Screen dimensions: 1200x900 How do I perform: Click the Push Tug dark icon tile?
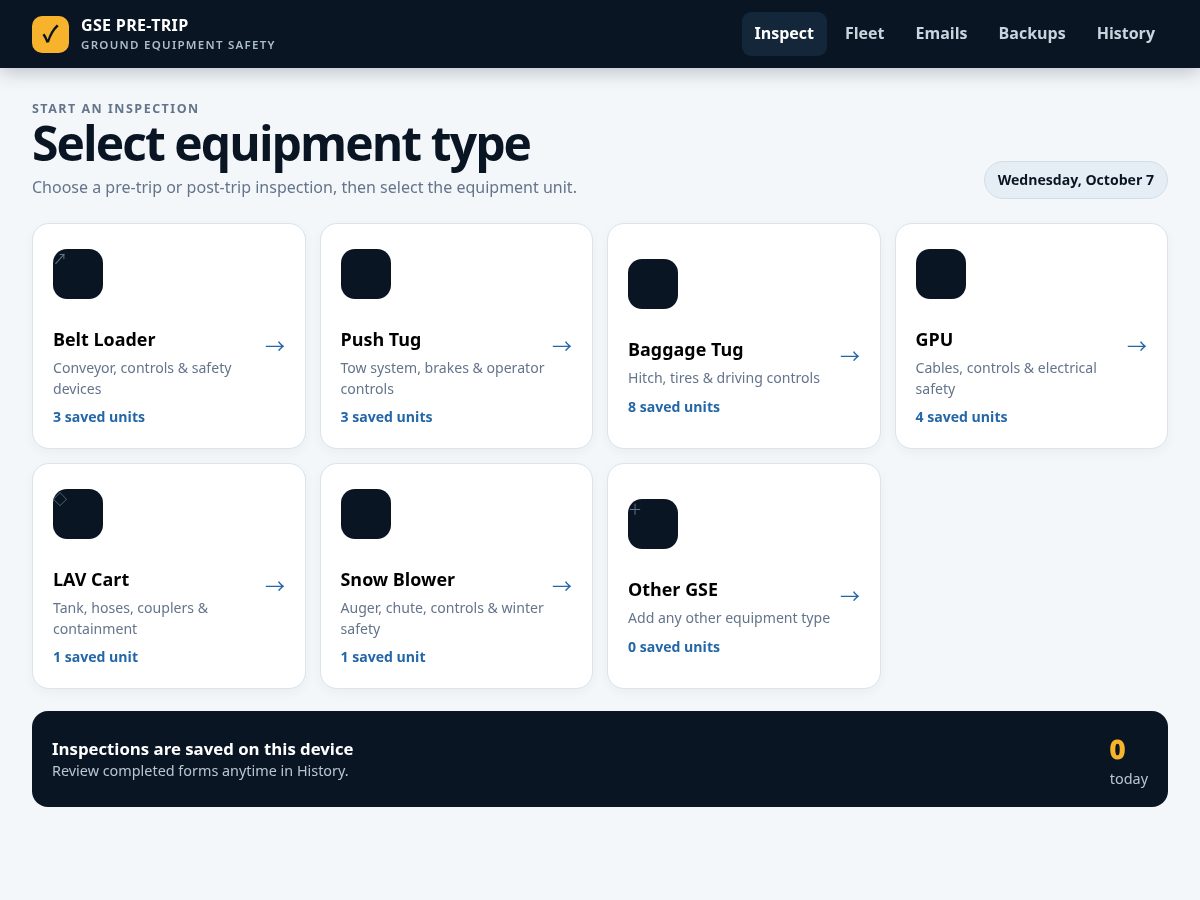coord(366,274)
